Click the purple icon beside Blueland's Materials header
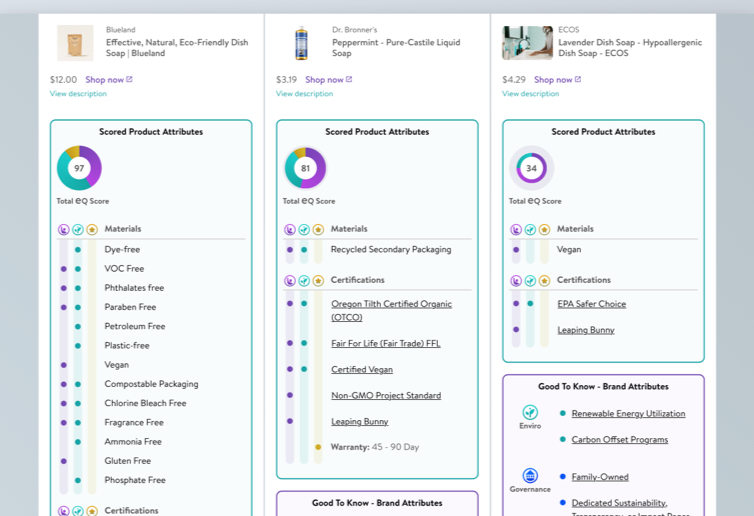The width and height of the screenshot is (754, 516). [x=64, y=230]
